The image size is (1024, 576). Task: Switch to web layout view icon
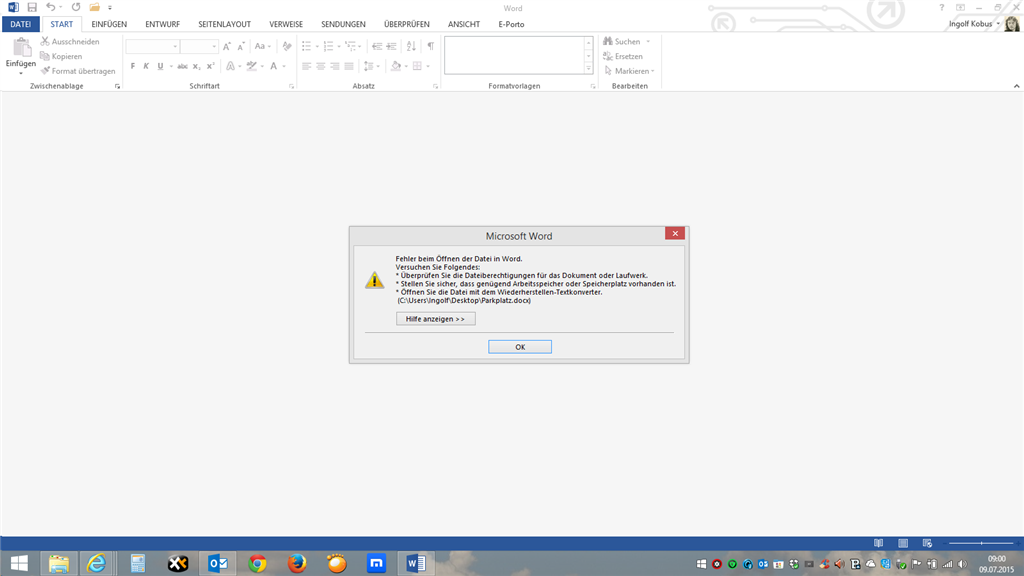(927, 543)
